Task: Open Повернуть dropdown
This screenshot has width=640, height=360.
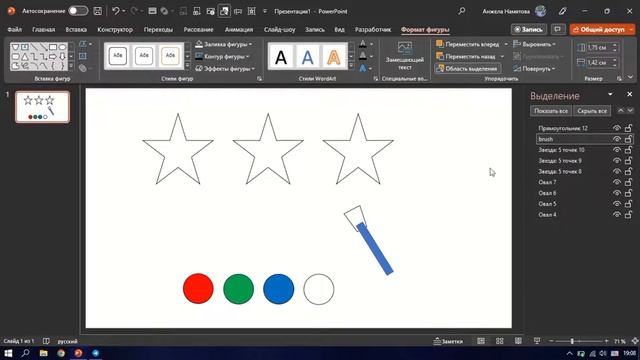Action: (x=553, y=69)
